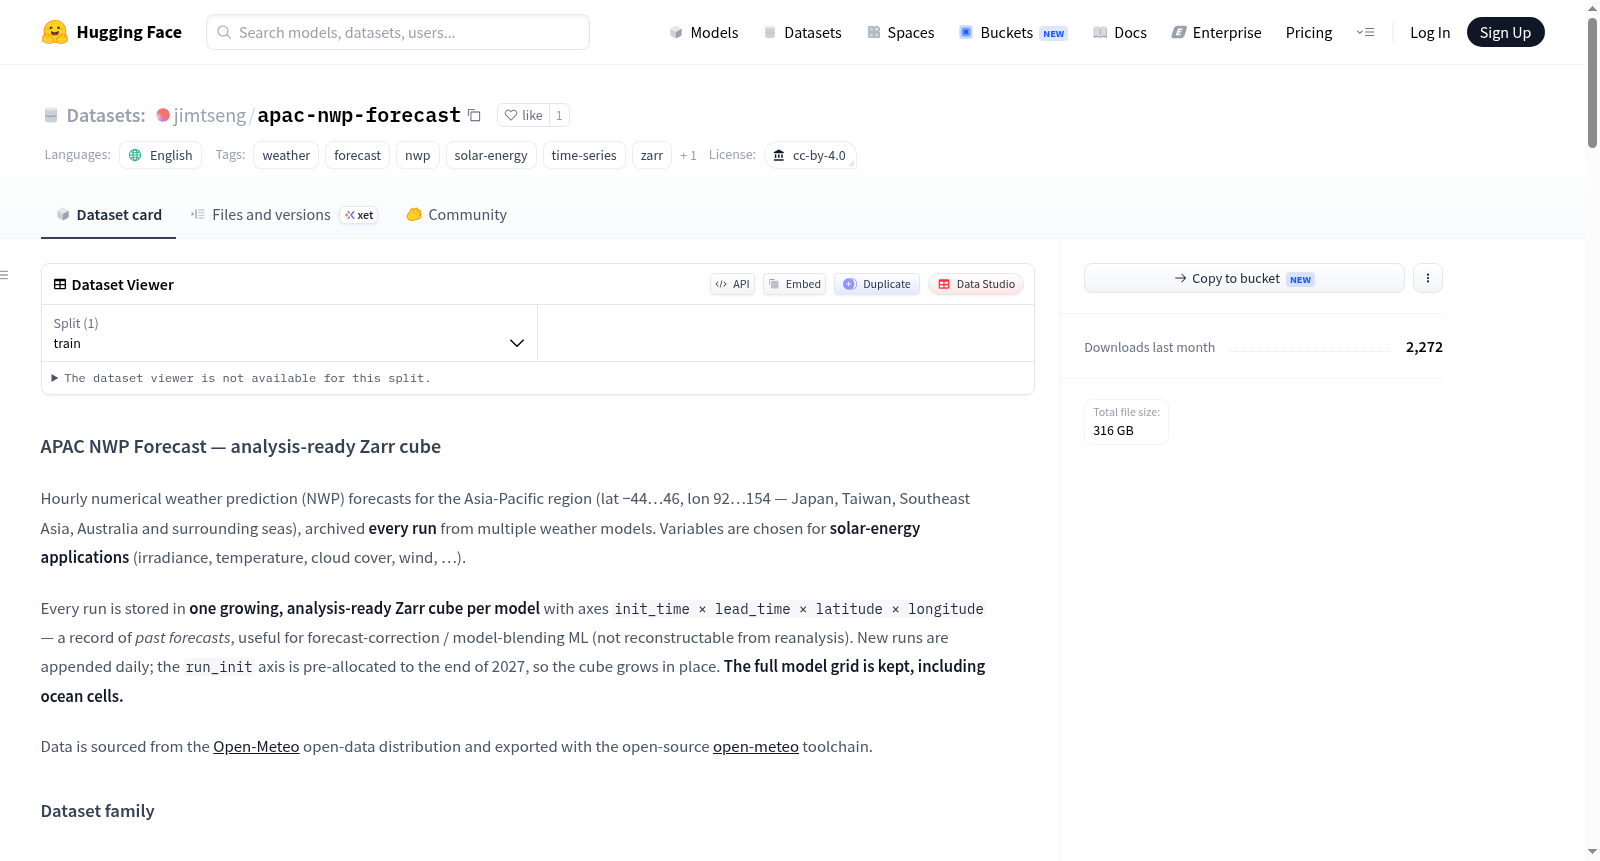Open the cc-by-4.0 license tag
This screenshot has width=1600, height=861.
point(810,155)
